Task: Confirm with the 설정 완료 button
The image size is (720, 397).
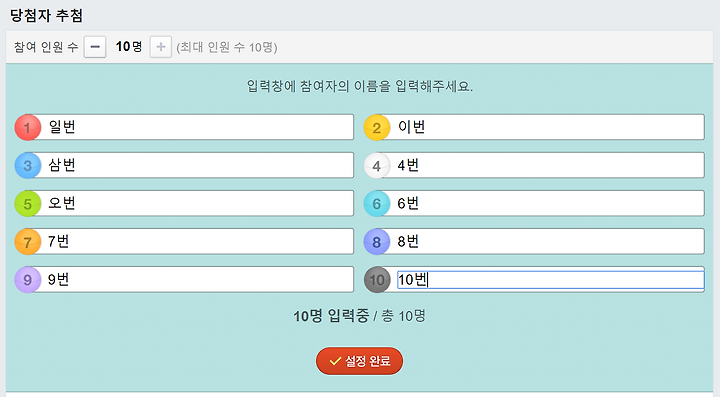Action: [360, 361]
